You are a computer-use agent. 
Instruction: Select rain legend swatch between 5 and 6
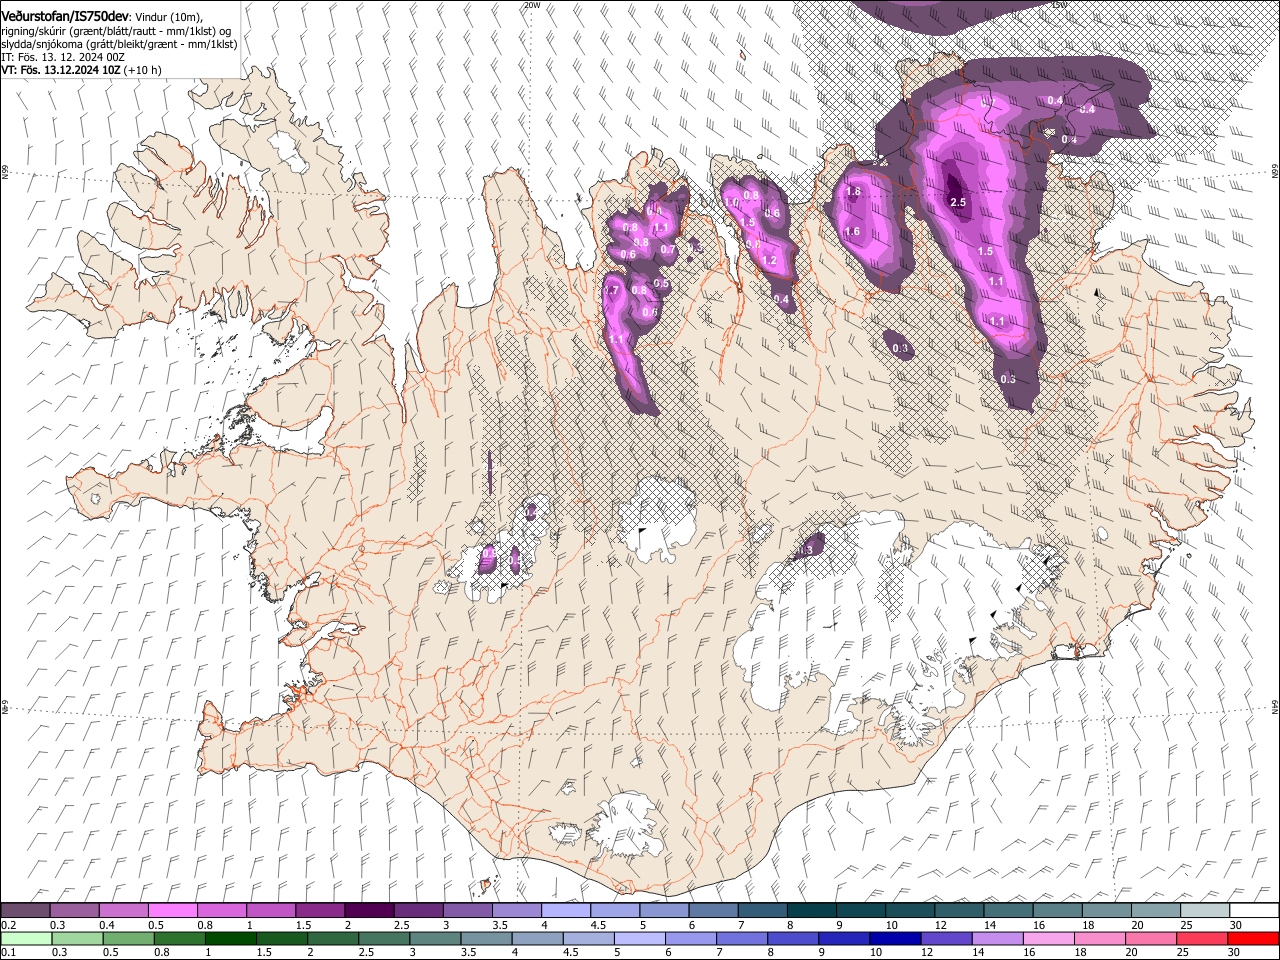(x=640, y=938)
